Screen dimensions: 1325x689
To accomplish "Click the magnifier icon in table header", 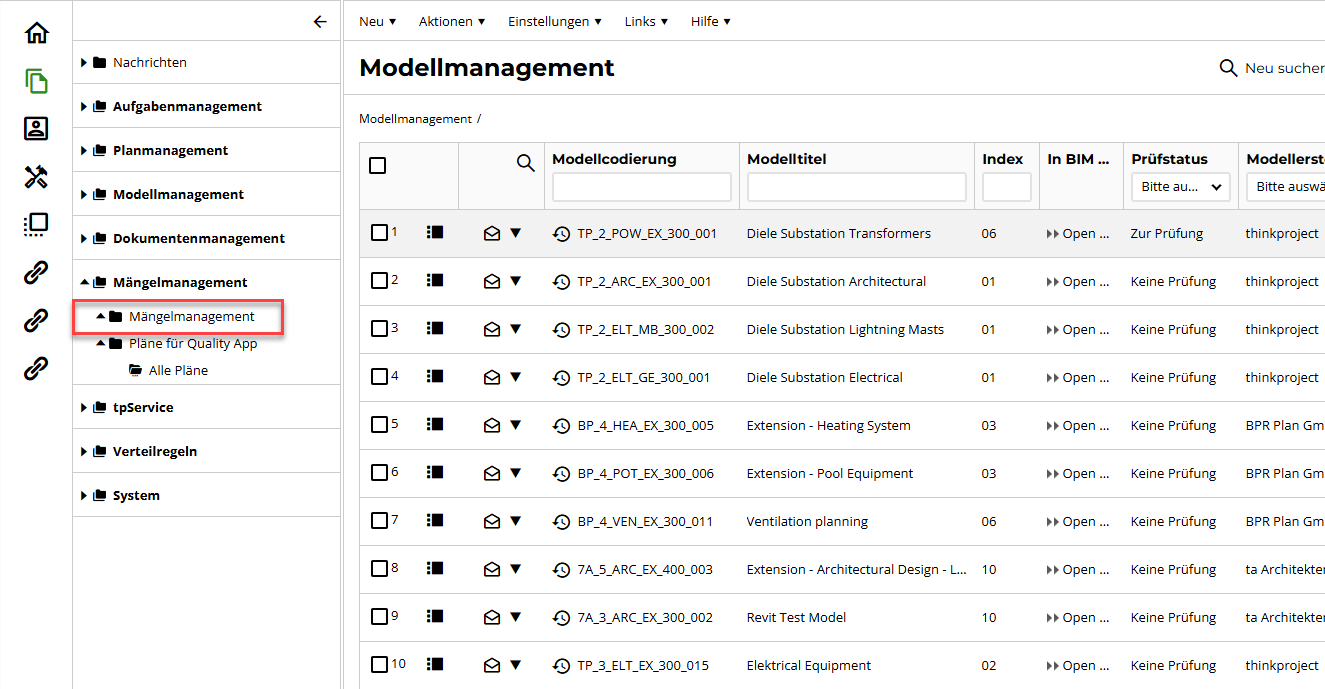I will (525, 163).
